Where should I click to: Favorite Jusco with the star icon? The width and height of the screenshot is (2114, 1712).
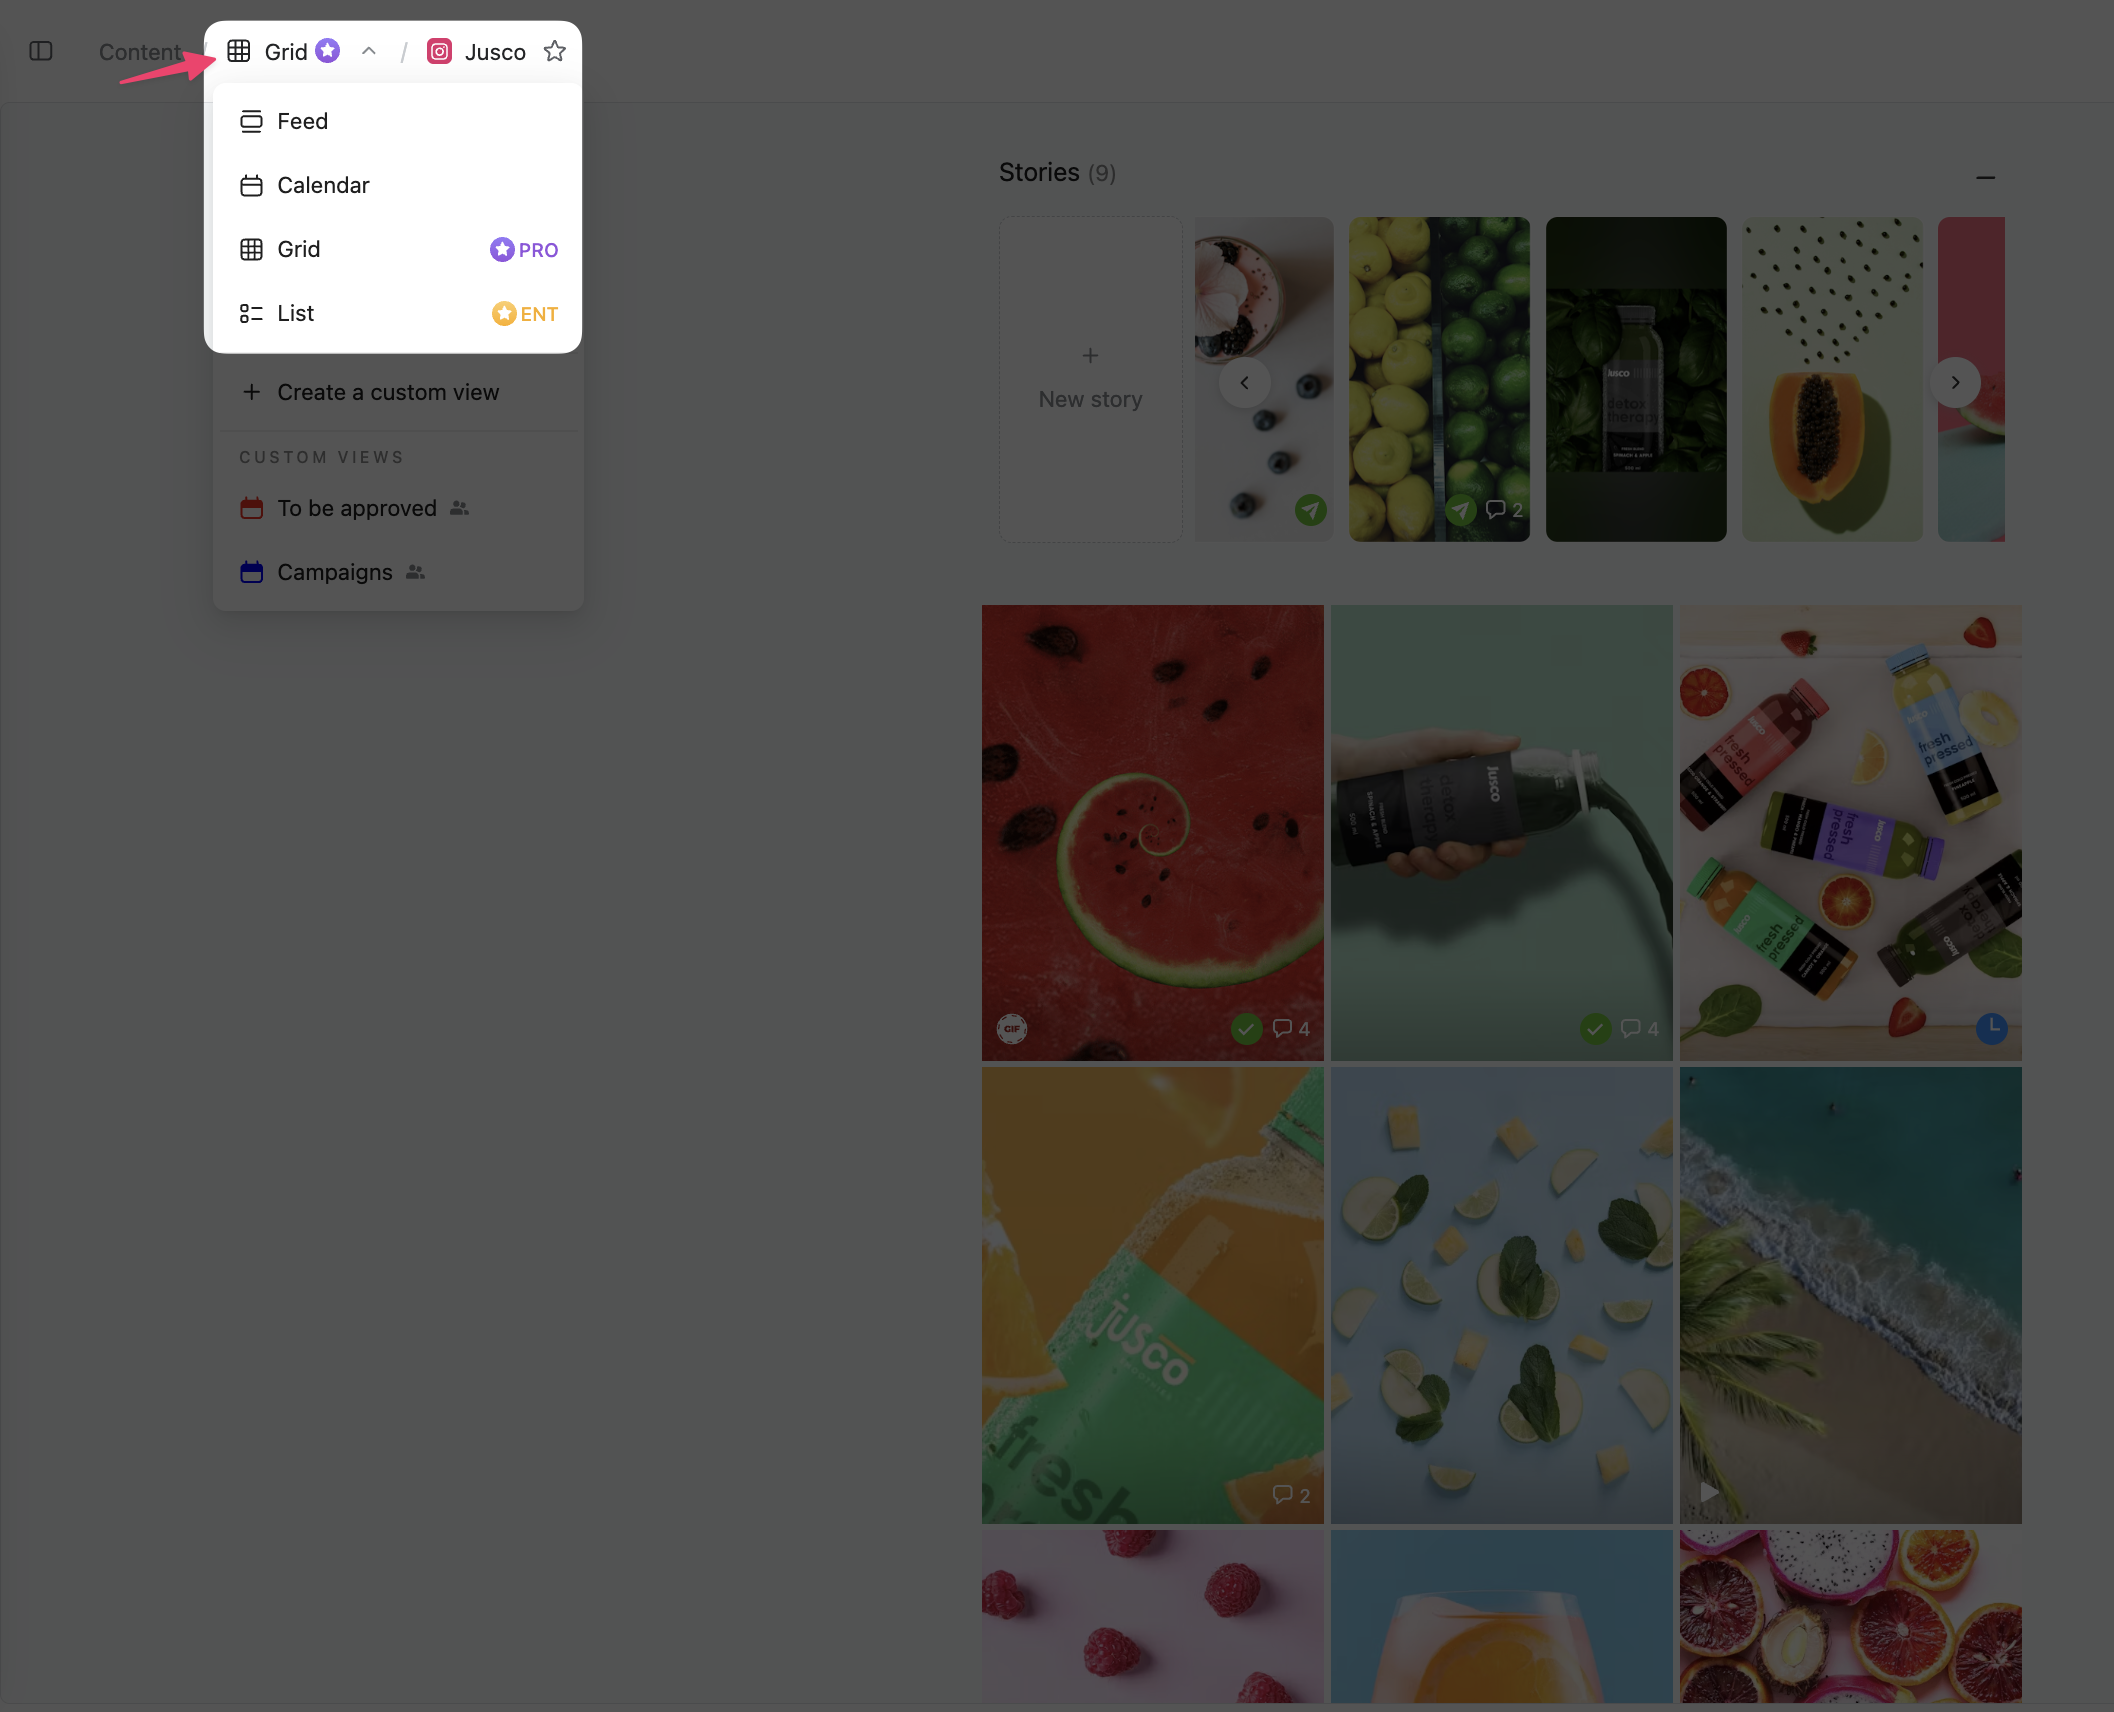coord(555,51)
